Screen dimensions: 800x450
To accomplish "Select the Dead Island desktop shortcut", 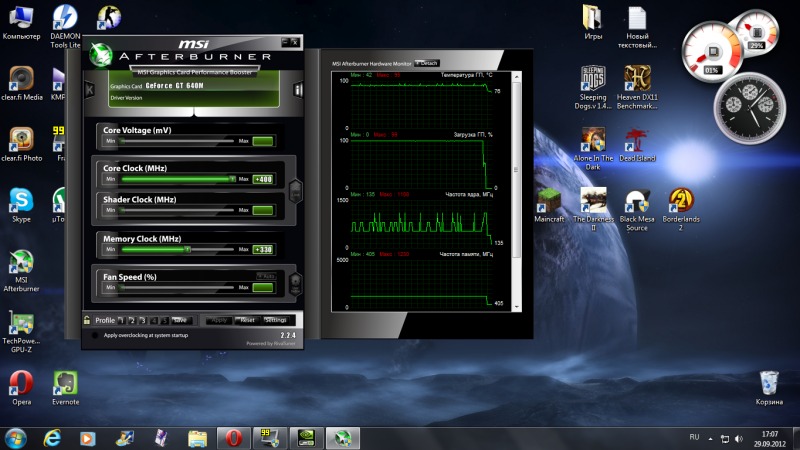I will coord(637,145).
